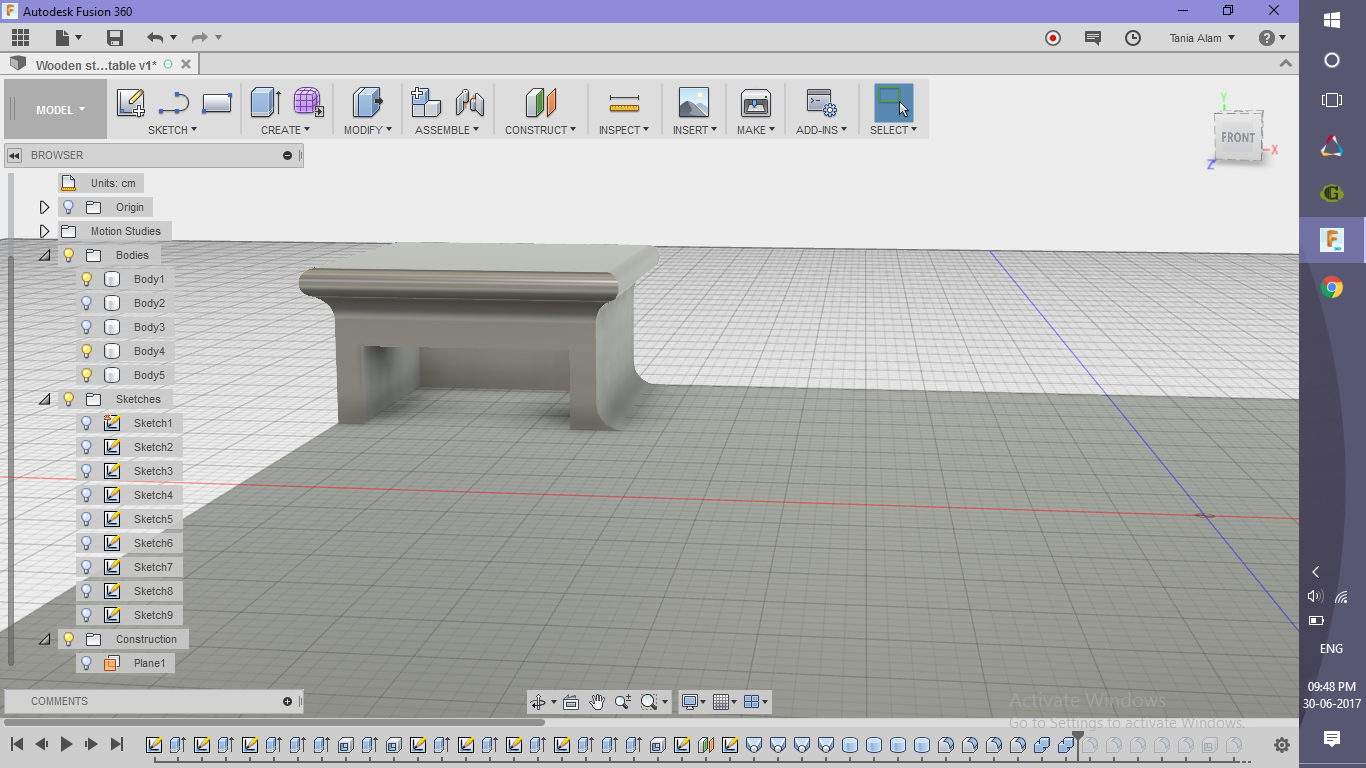
Task: Select the Offset Plane construct icon
Action: [x=540, y=103]
